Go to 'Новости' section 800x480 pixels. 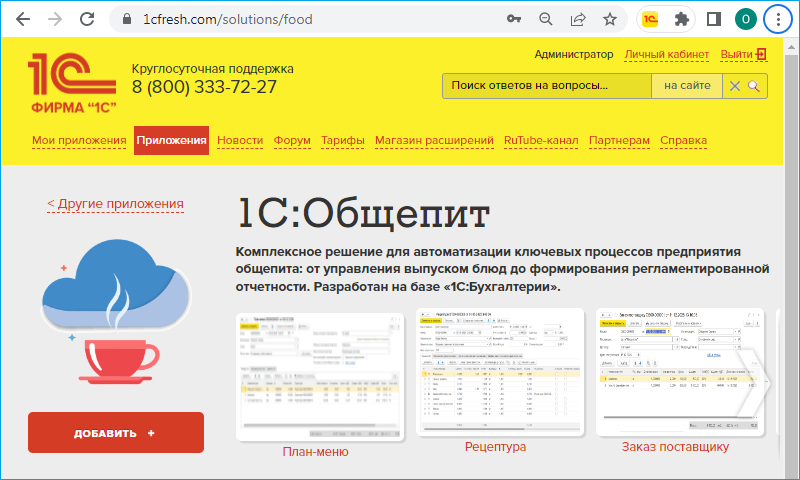(240, 140)
